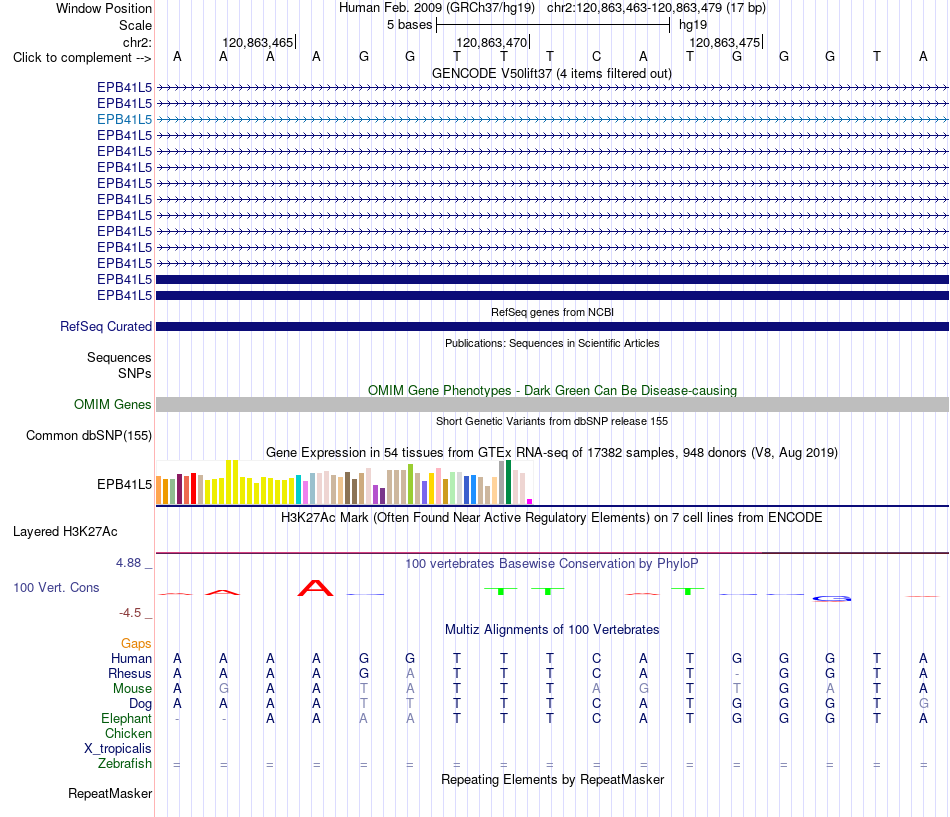Open the OMIM Gene Phenotypes green track title
950x817 pixels.
552,390
